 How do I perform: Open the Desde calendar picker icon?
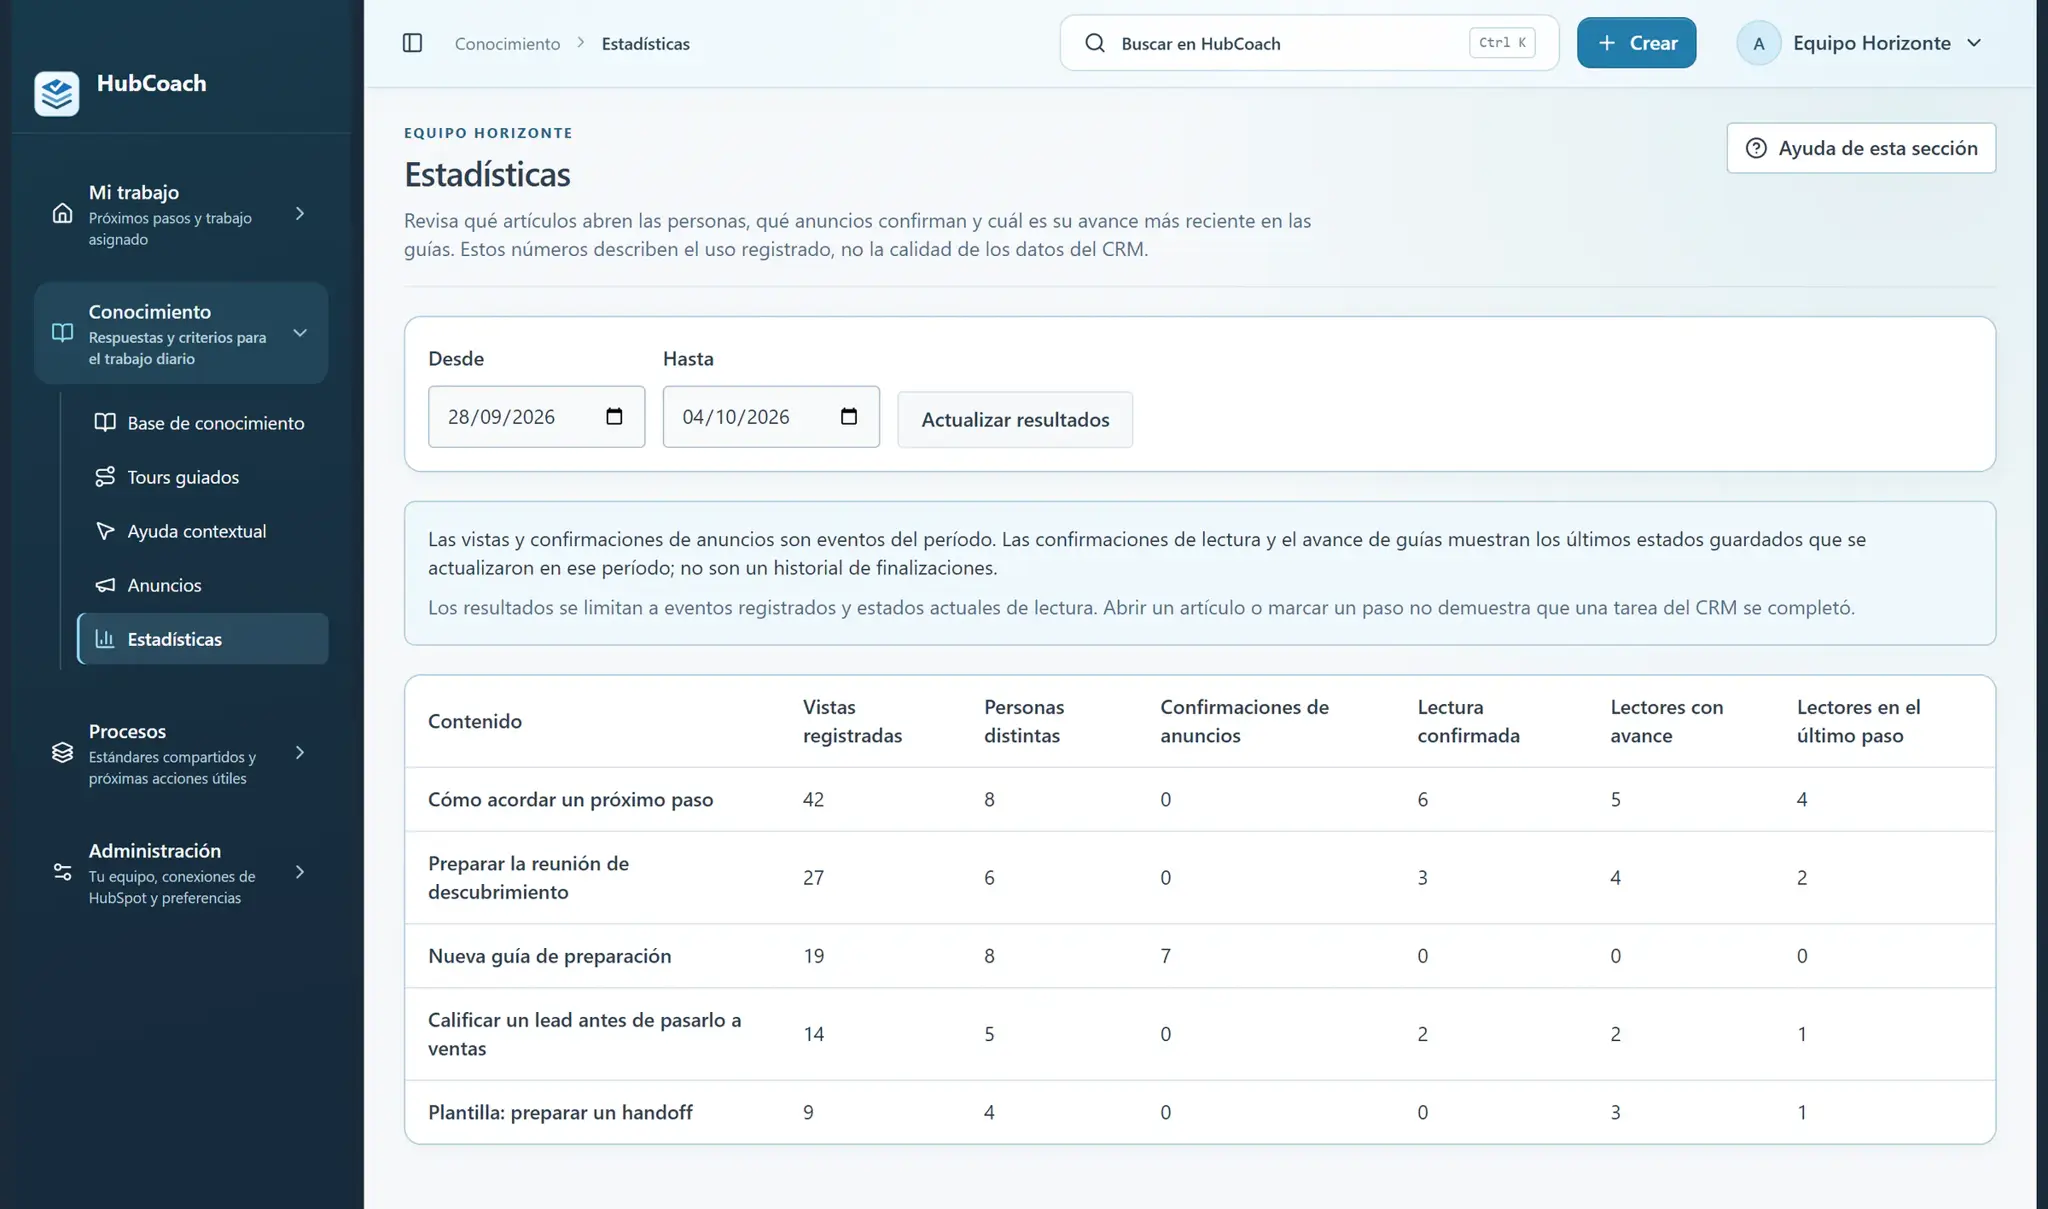(x=614, y=416)
